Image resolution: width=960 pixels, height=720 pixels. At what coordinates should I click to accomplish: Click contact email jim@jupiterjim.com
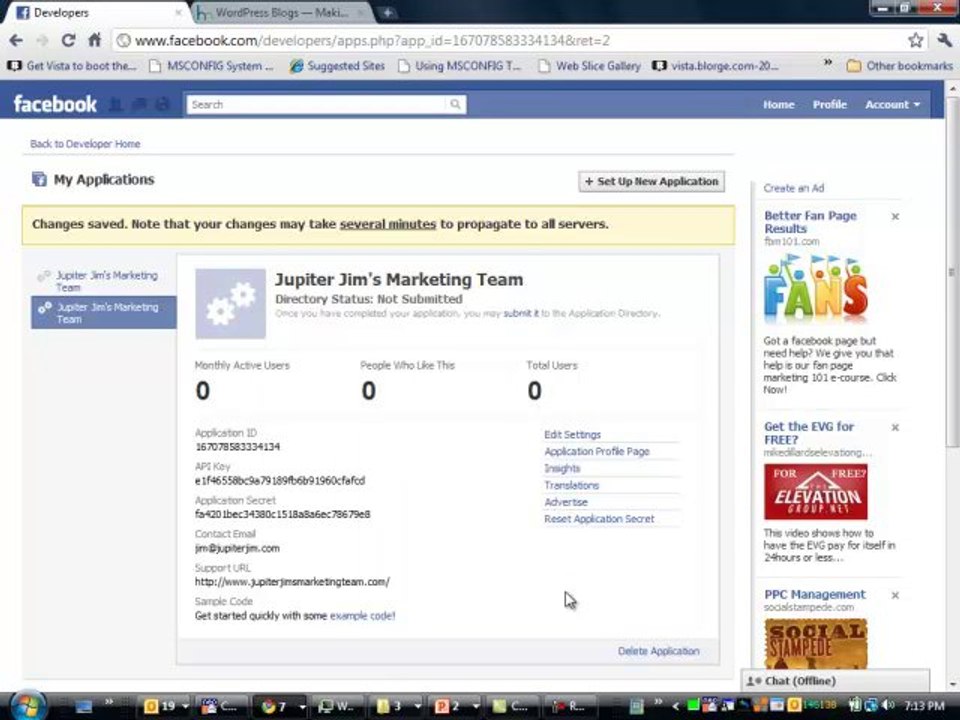click(237, 549)
